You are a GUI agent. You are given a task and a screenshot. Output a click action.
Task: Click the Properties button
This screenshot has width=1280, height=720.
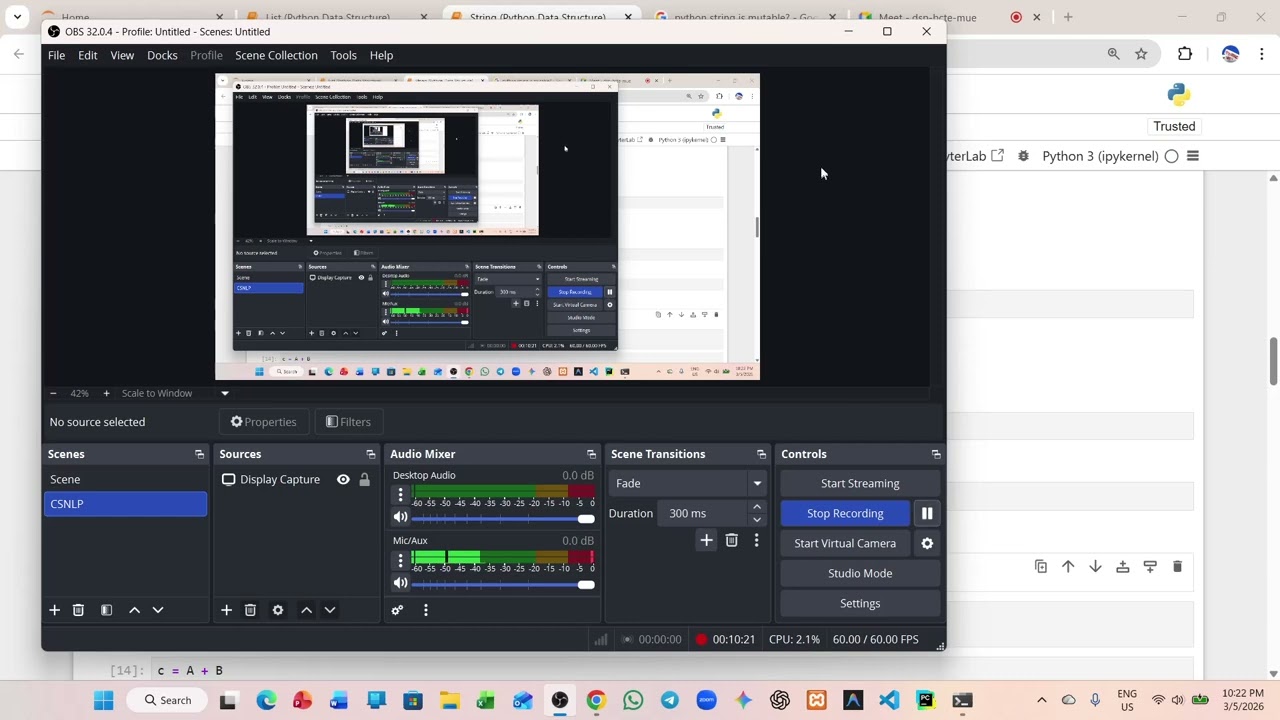(x=263, y=422)
